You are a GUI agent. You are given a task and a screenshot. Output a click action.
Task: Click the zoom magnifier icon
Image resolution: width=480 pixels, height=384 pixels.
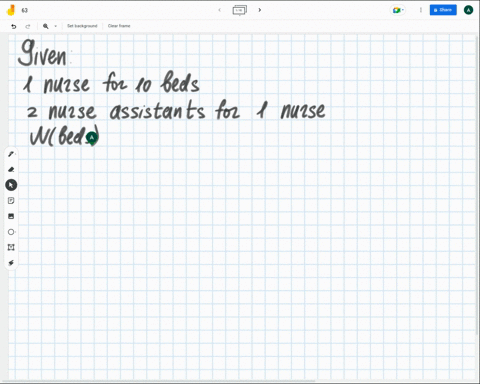click(x=46, y=26)
